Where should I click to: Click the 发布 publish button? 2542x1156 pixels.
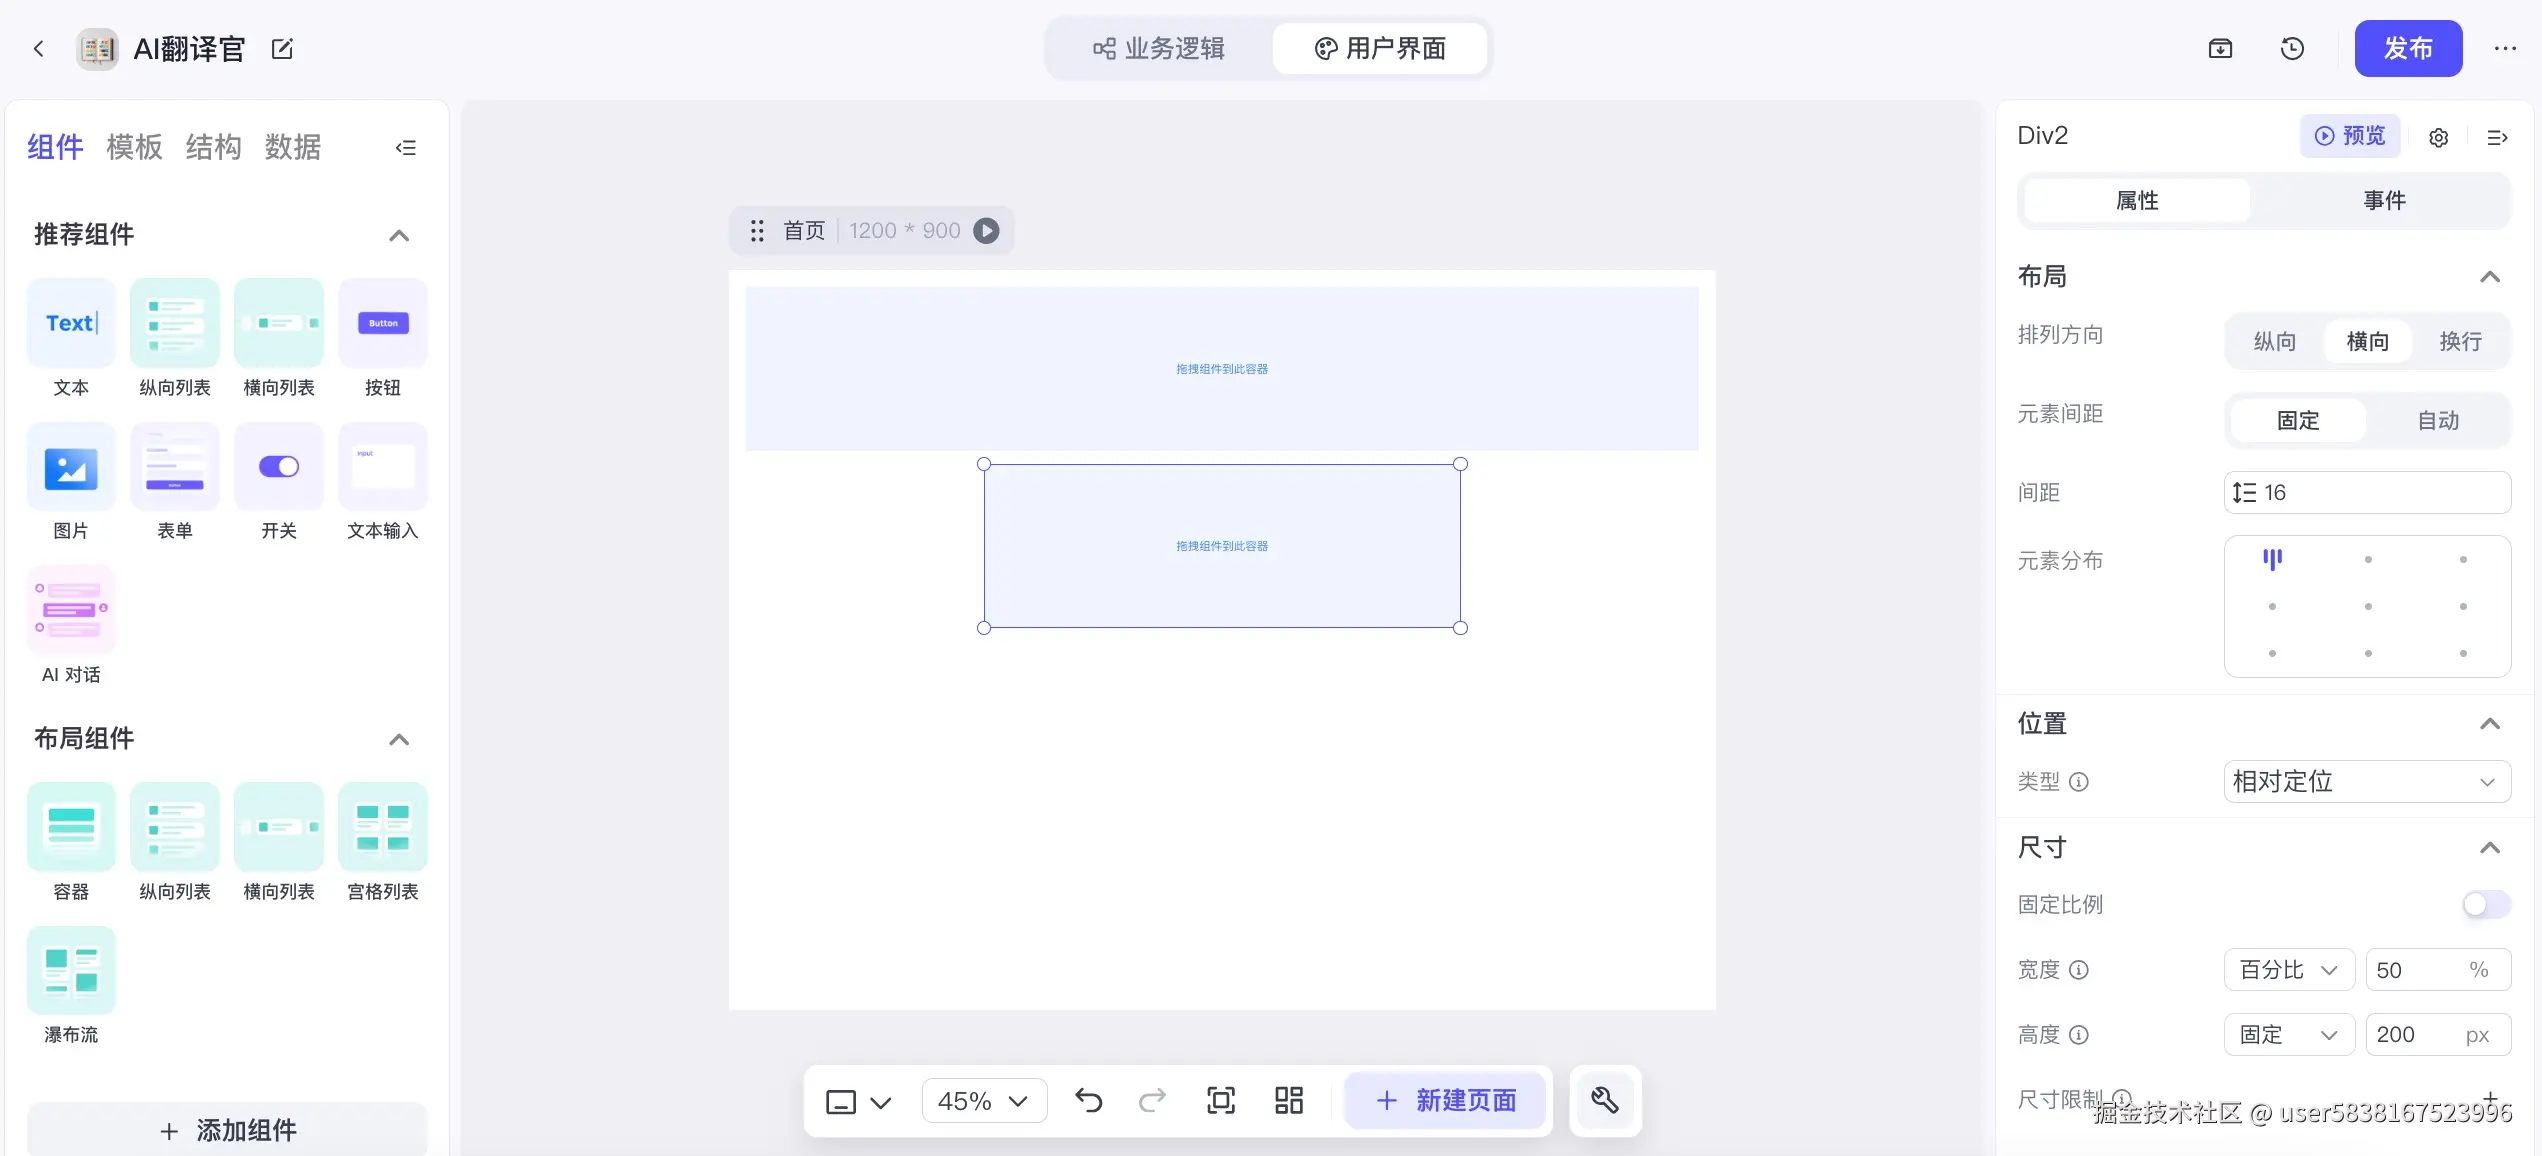[2408, 48]
